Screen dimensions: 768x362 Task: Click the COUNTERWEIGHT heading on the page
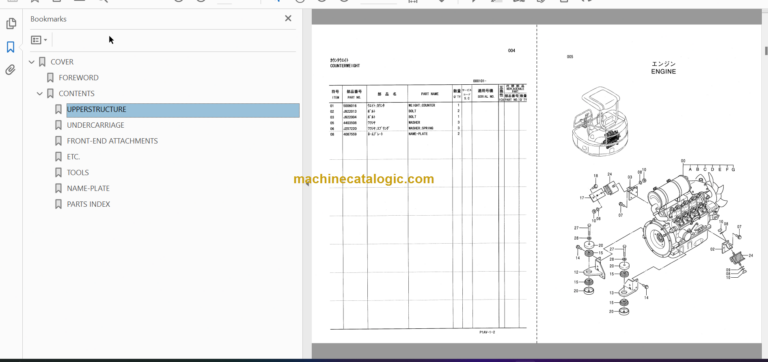(x=344, y=65)
